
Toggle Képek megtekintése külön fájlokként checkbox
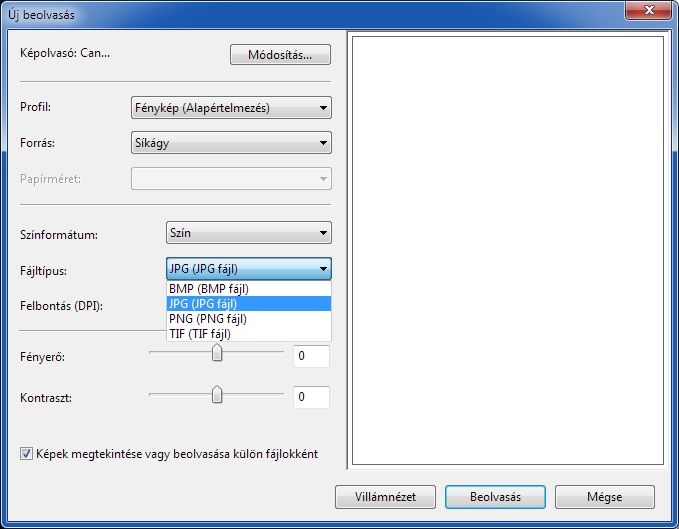[26, 454]
